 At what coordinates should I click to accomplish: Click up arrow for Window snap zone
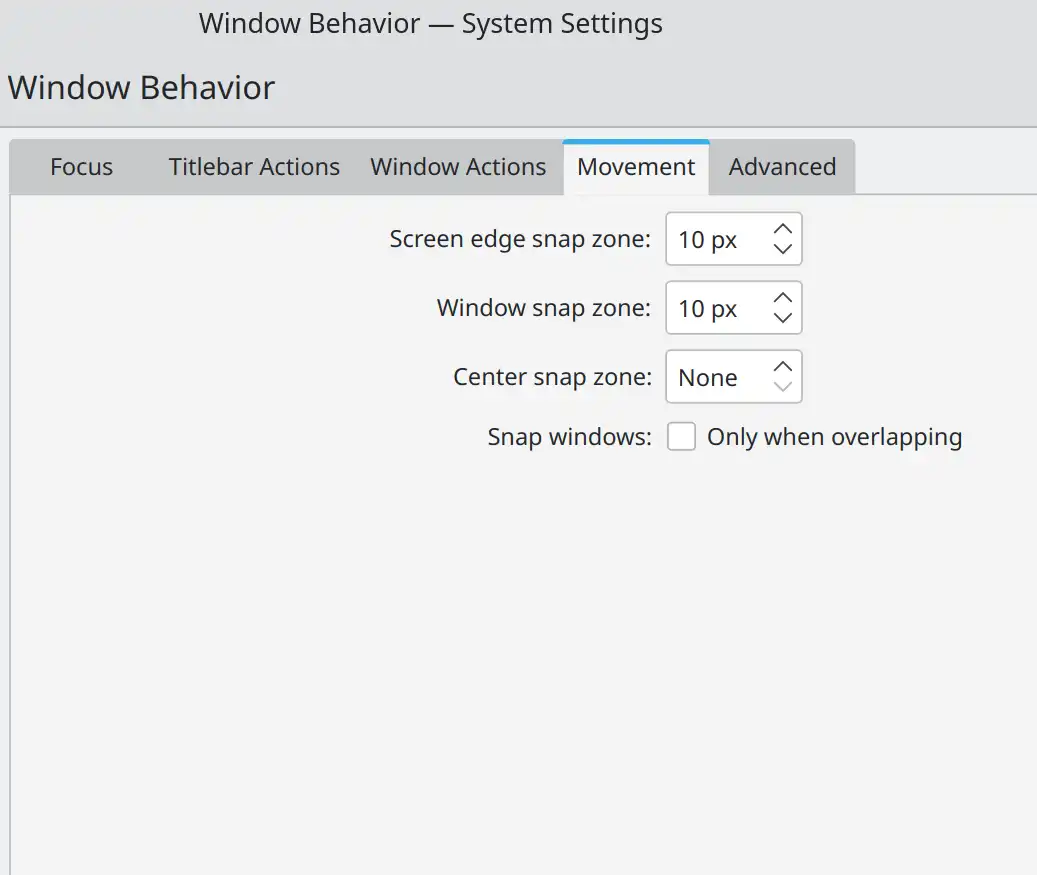point(783,298)
